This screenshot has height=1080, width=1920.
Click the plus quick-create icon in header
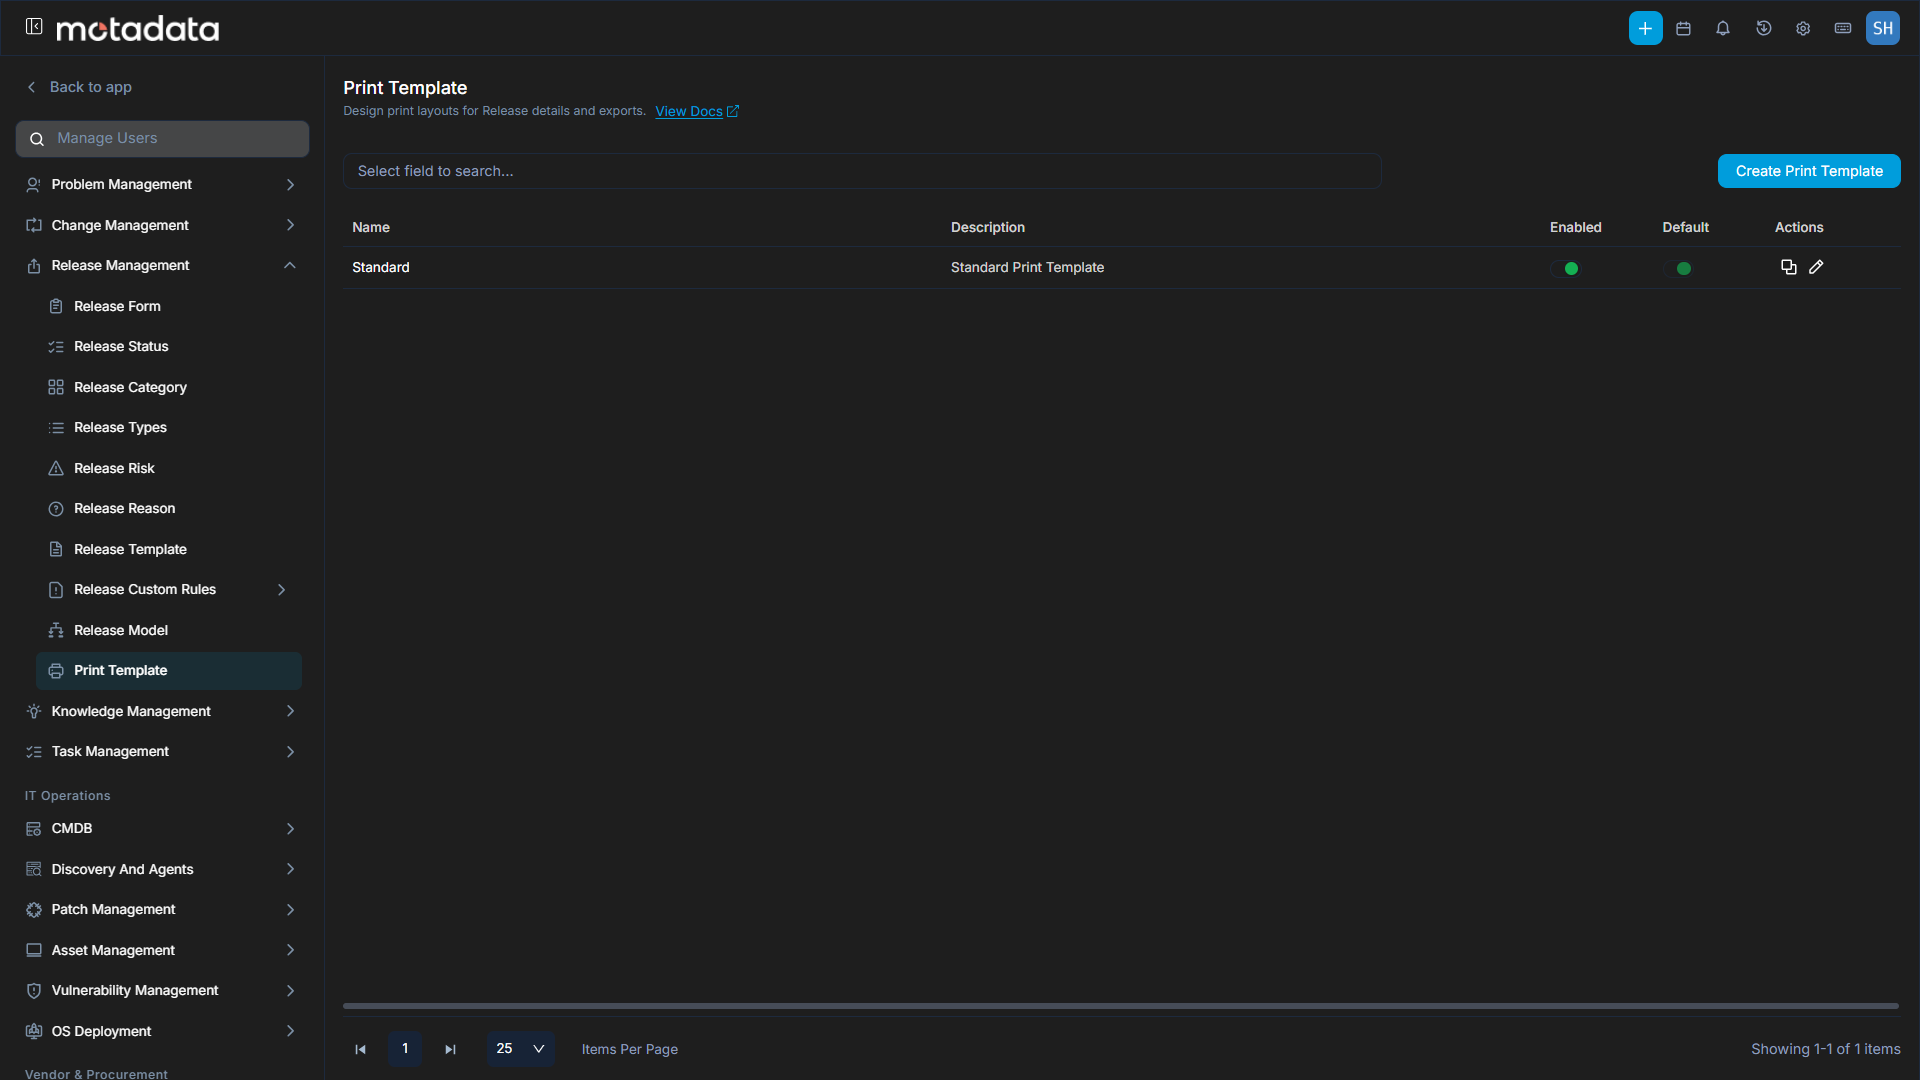click(x=1645, y=28)
